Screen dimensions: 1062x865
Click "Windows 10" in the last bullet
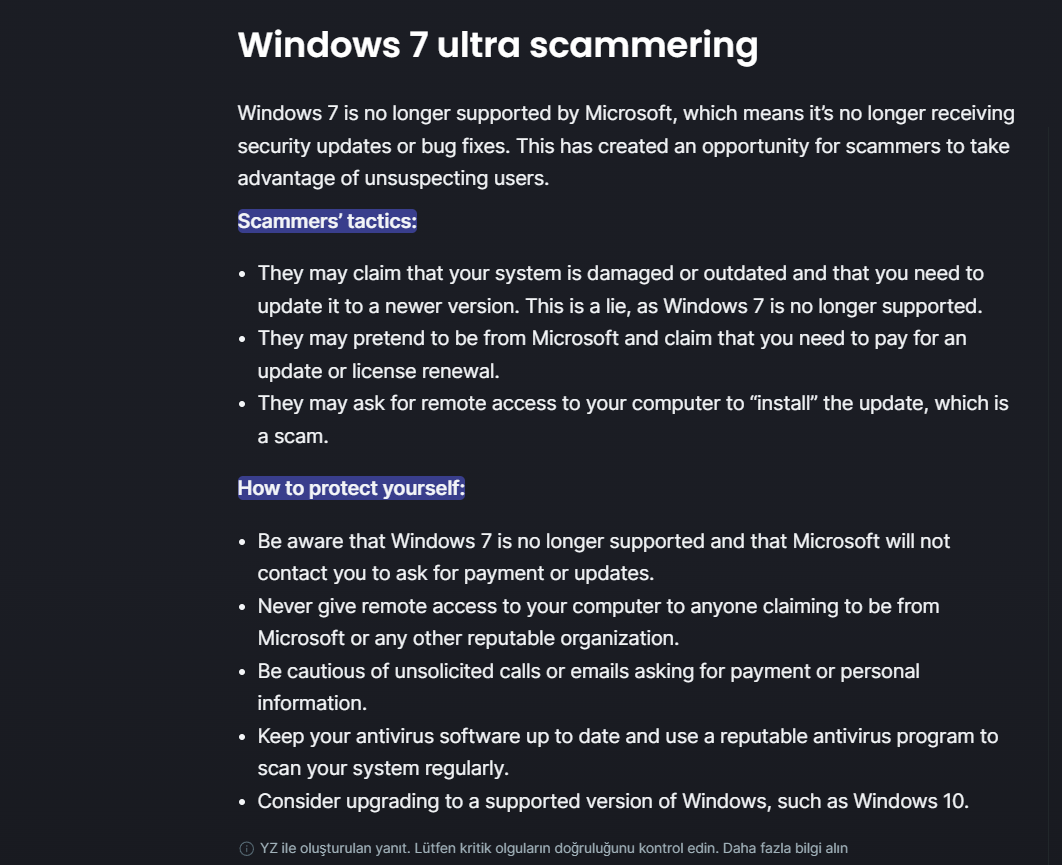coord(909,801)
